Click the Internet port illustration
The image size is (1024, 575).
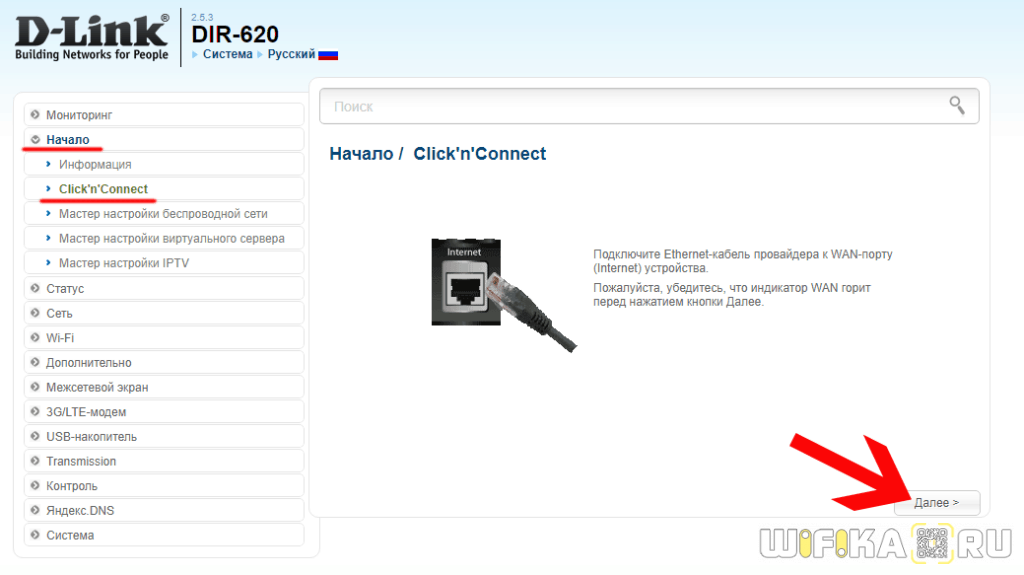click(x=504, y=294)
